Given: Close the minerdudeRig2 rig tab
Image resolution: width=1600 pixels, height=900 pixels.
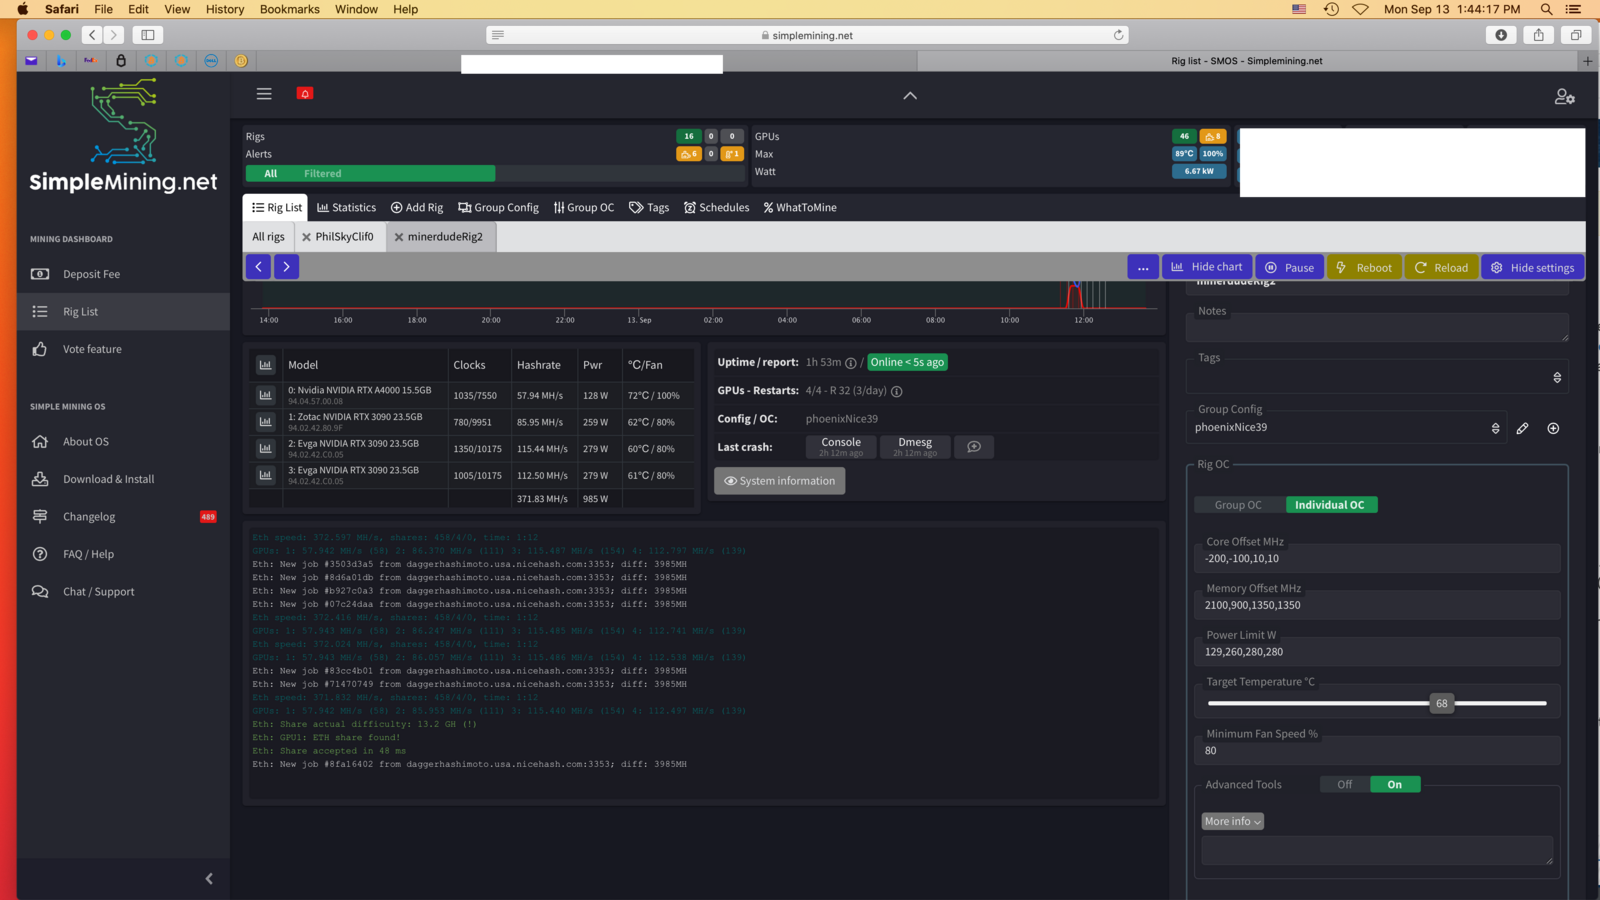Looking at the screenshot, I should click(399, 238).
